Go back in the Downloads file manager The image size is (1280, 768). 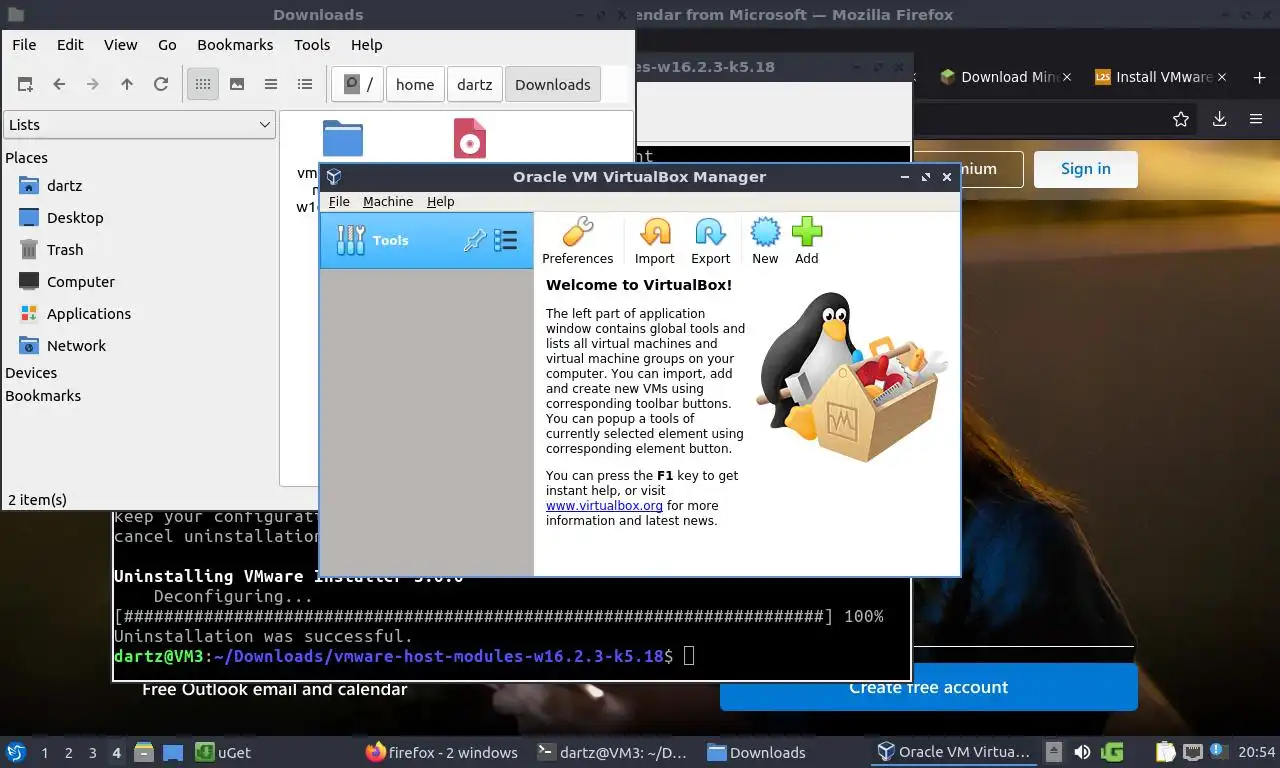point(59,85)
